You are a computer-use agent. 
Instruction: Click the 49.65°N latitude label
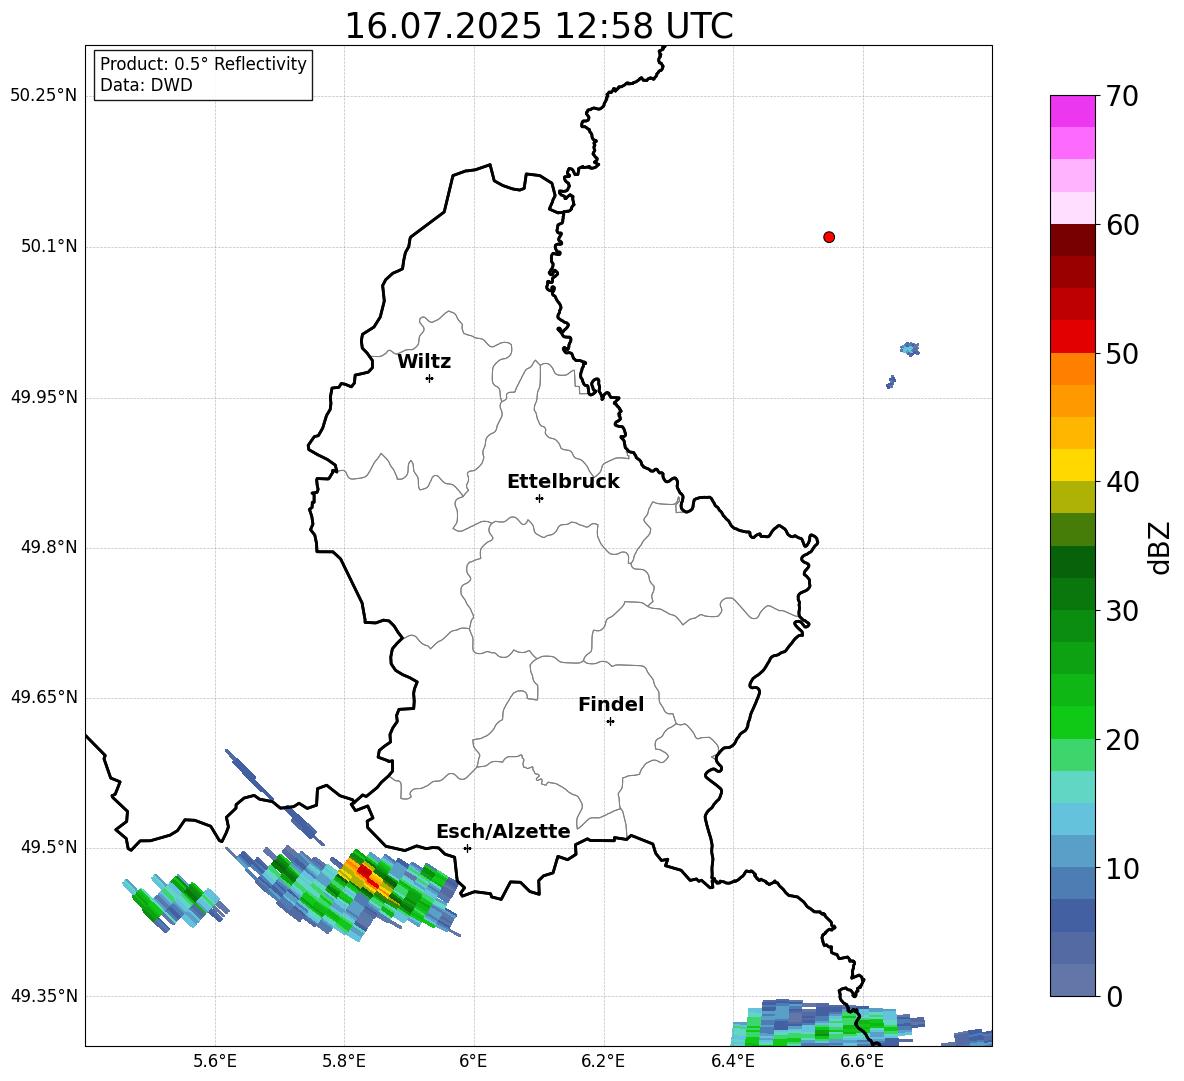[x=44, y=696]
